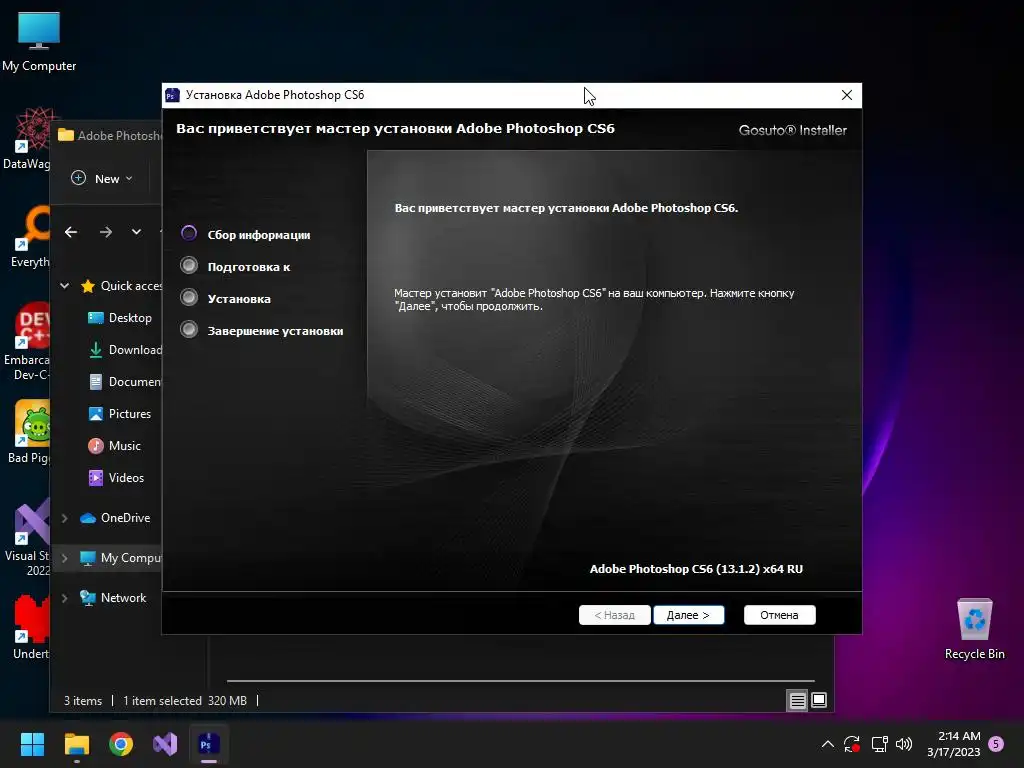Click the Gosuto Installer label
The image size is (1024, 768).
point(792,130)
